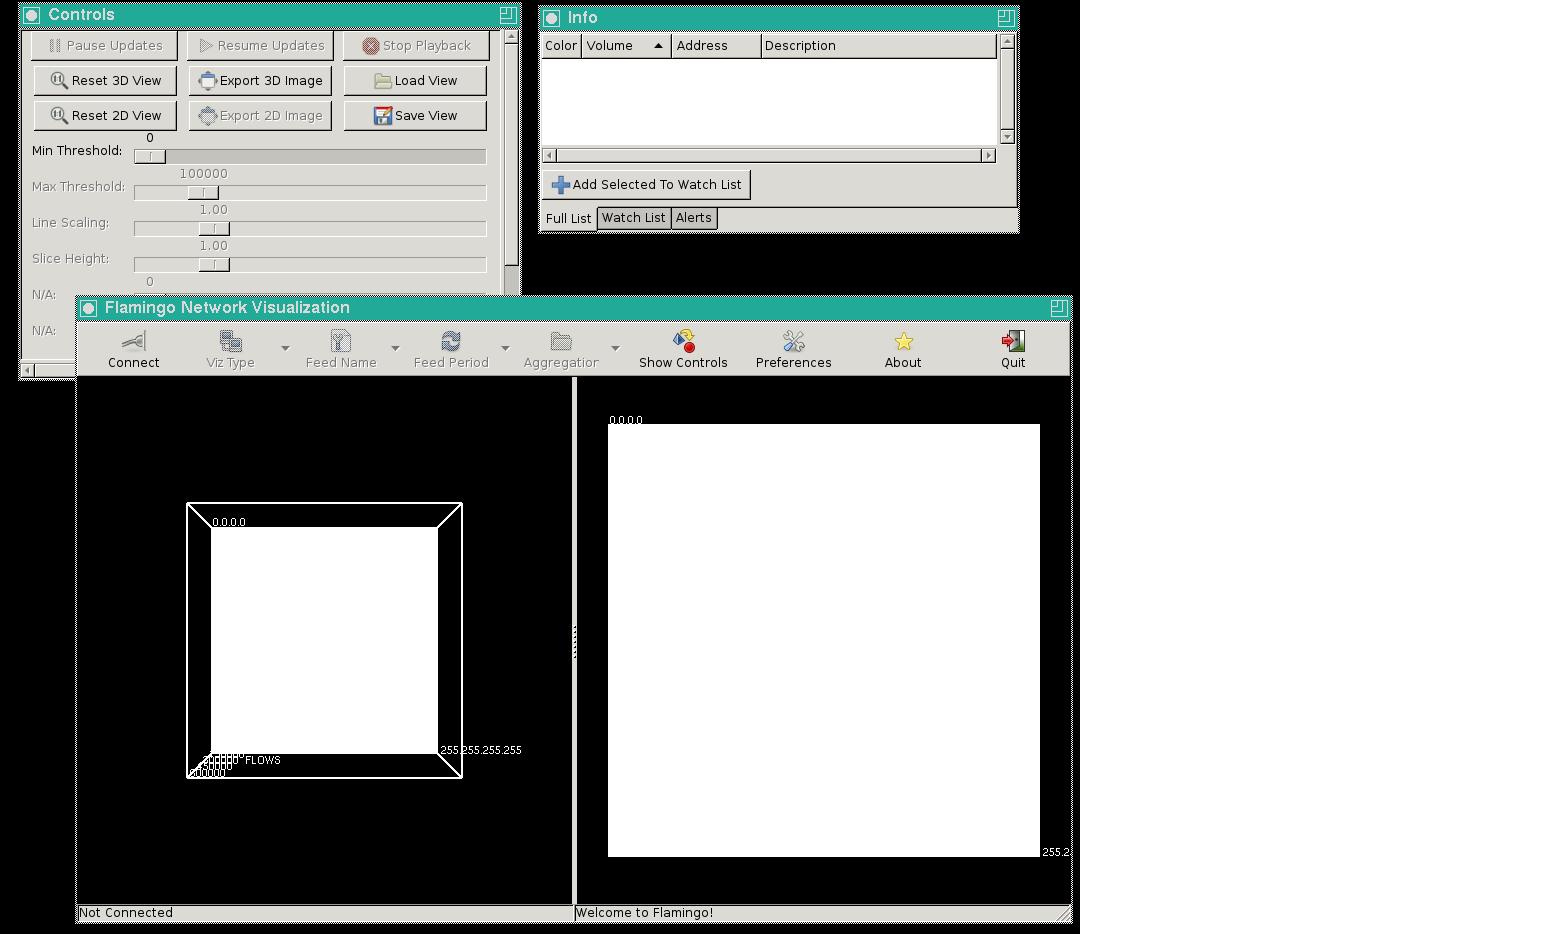1566x934 pixels.
Task: Click Reset 3D View
Action: 105,81
